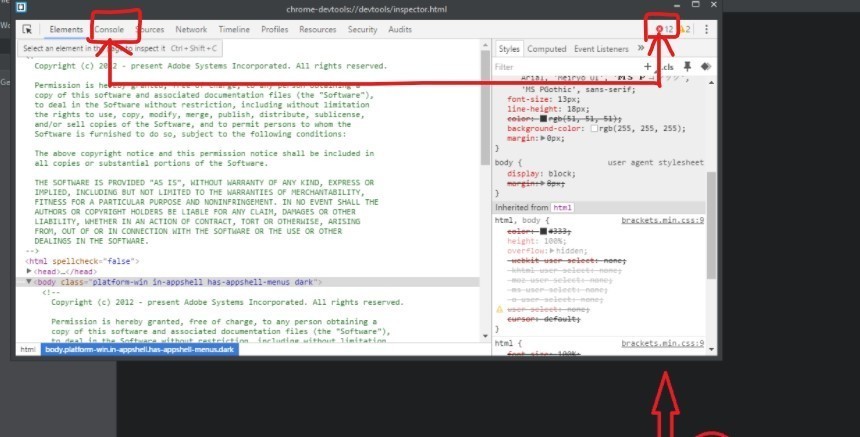Select the Computed tab

tap(547, 48)
